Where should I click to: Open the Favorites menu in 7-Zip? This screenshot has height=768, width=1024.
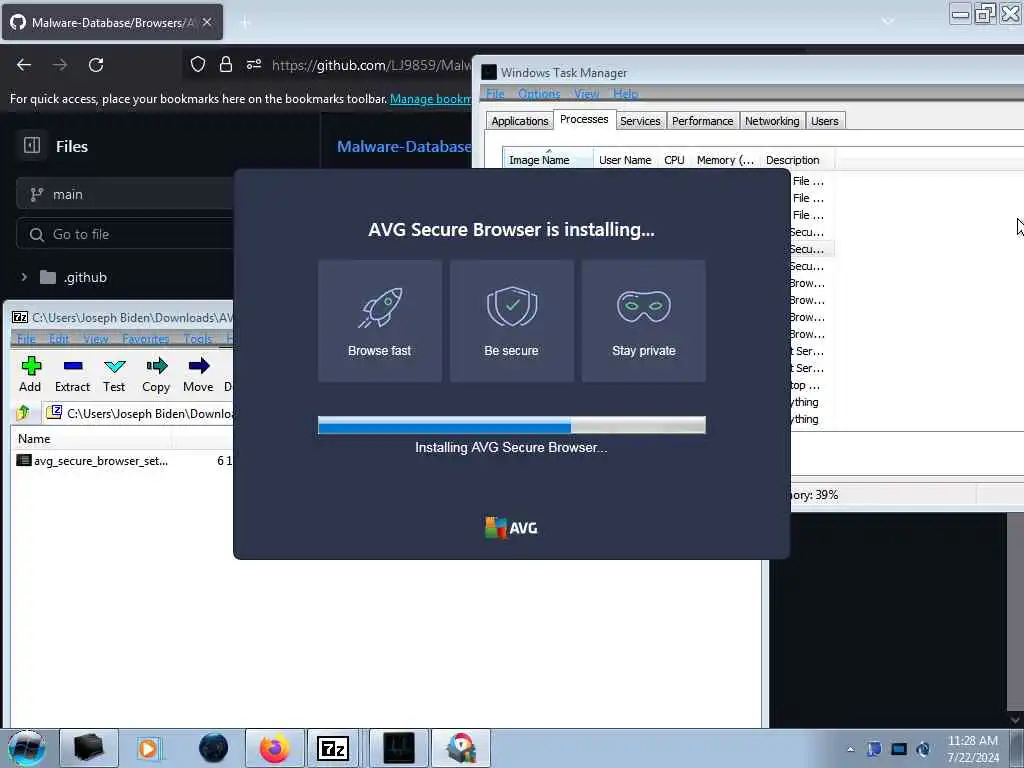pos(146,339)
